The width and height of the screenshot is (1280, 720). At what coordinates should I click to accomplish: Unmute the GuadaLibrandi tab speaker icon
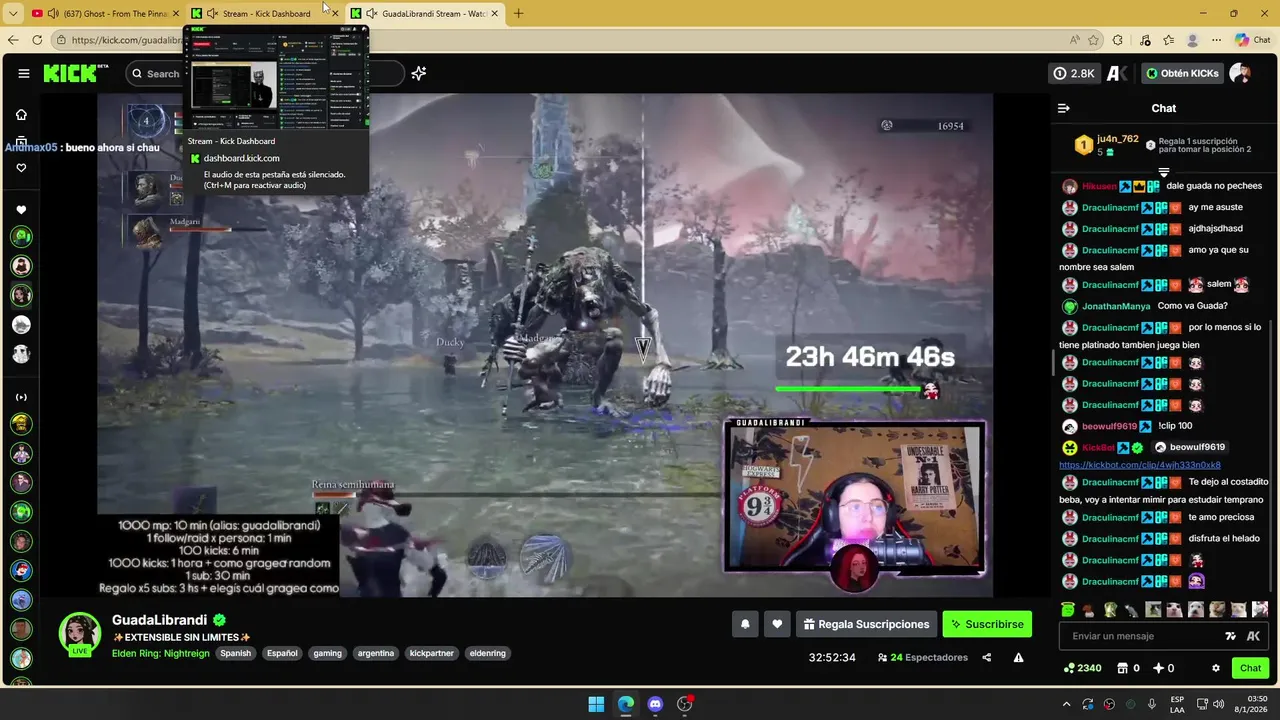(372, 14)
